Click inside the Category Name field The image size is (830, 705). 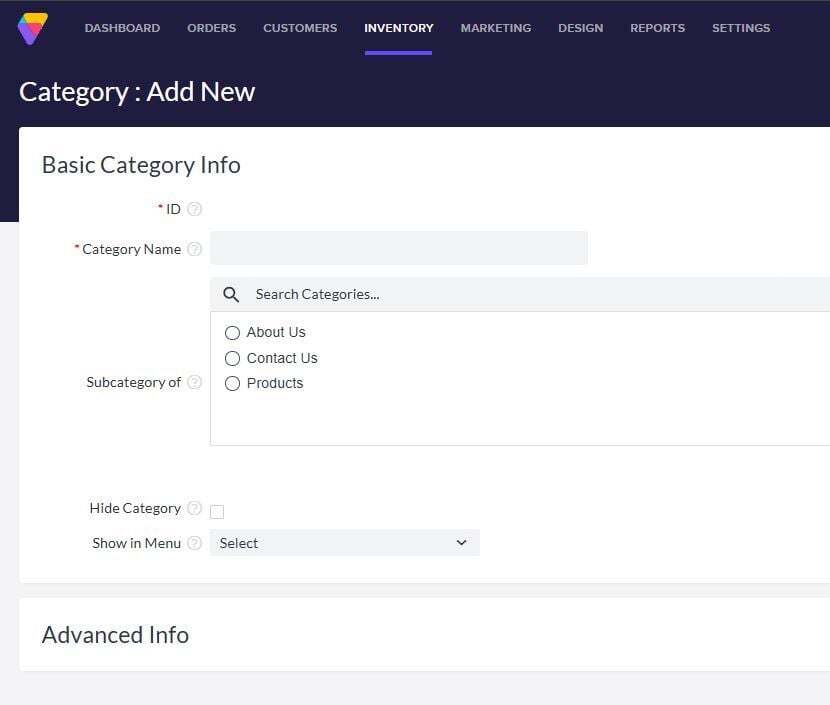(398, 248)
